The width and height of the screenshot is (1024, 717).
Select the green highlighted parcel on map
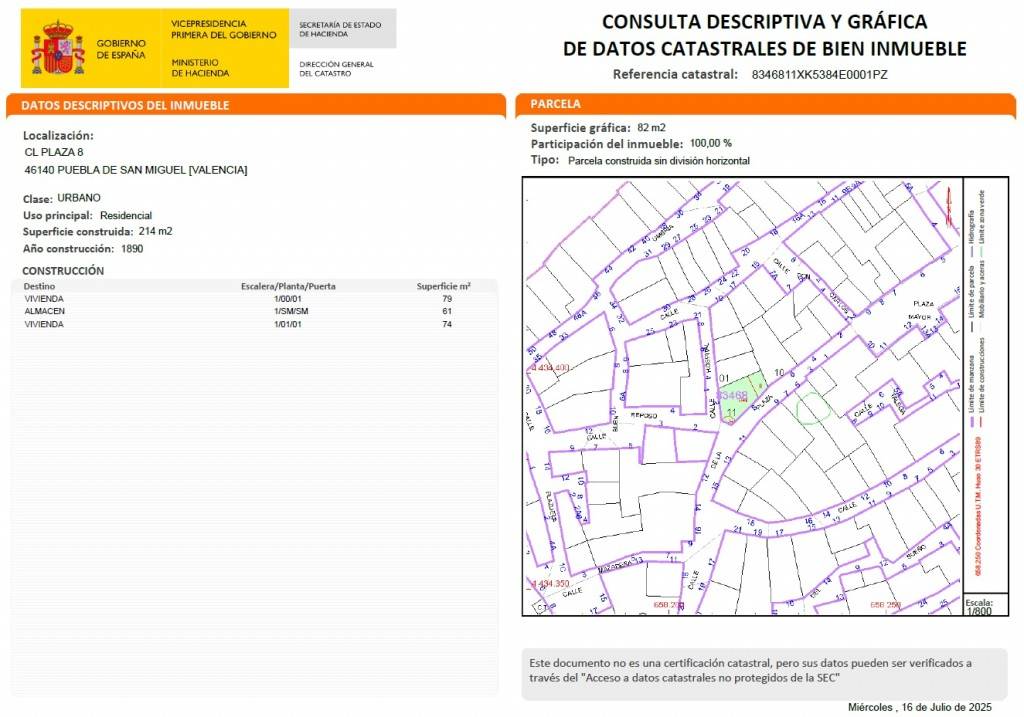[x=744, y=396]
